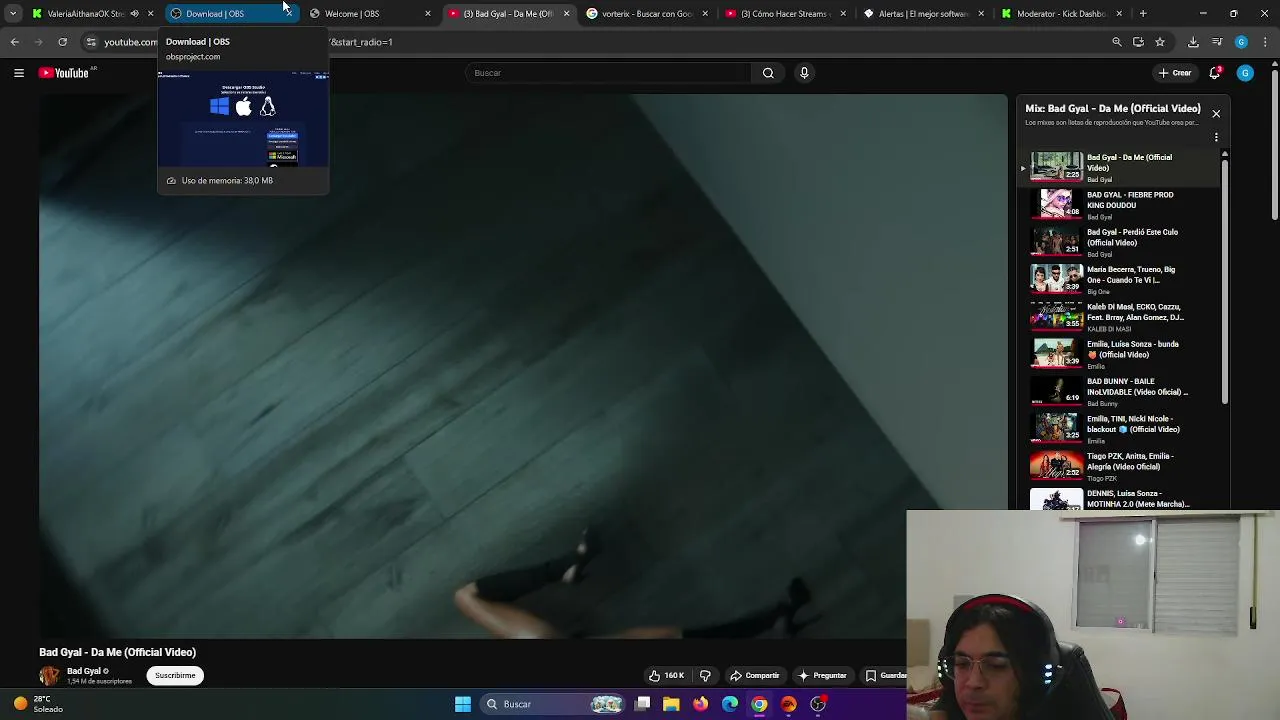The width and height of the screenshot is (1280, 720).
Task: Click the page vertical scrollbar
Action: click(x=1275, y=145)
